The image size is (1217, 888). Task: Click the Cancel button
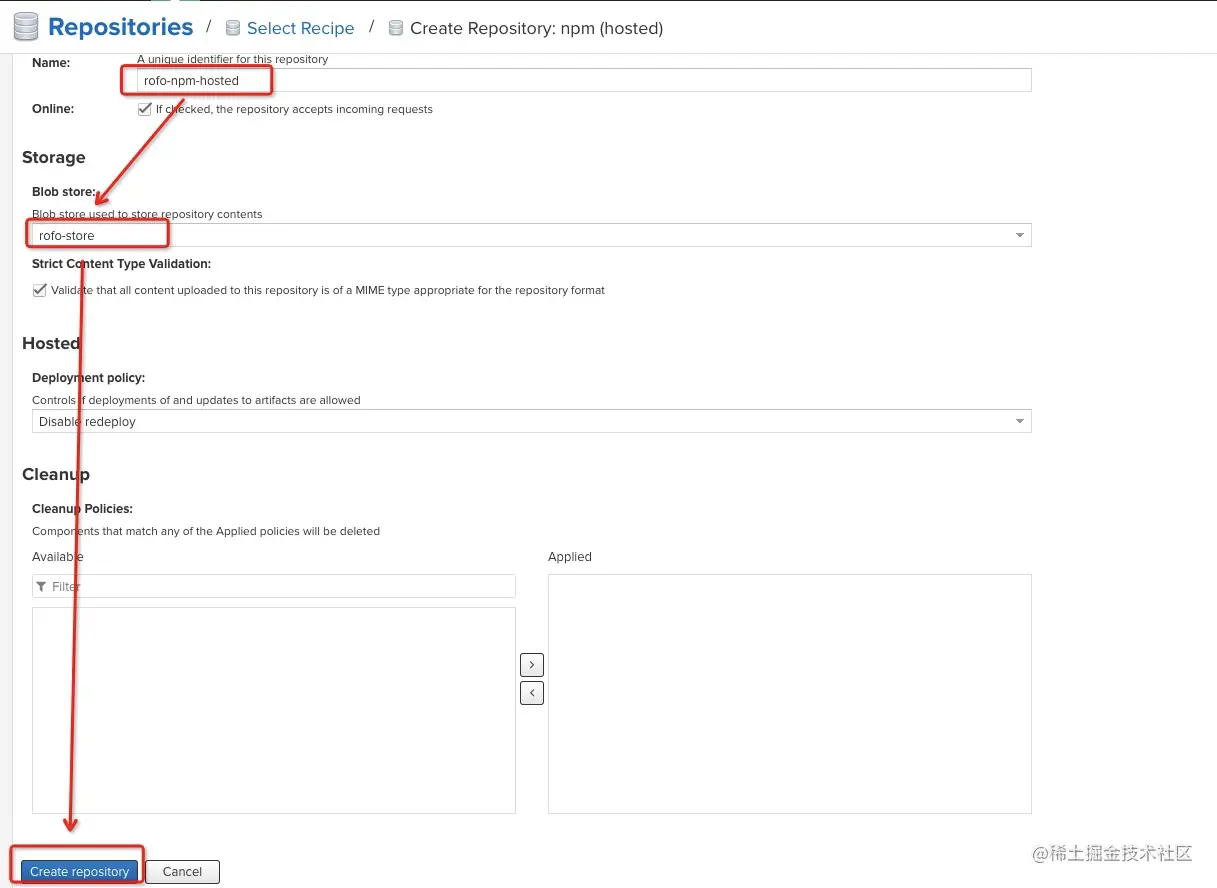[x=183, y=871]
